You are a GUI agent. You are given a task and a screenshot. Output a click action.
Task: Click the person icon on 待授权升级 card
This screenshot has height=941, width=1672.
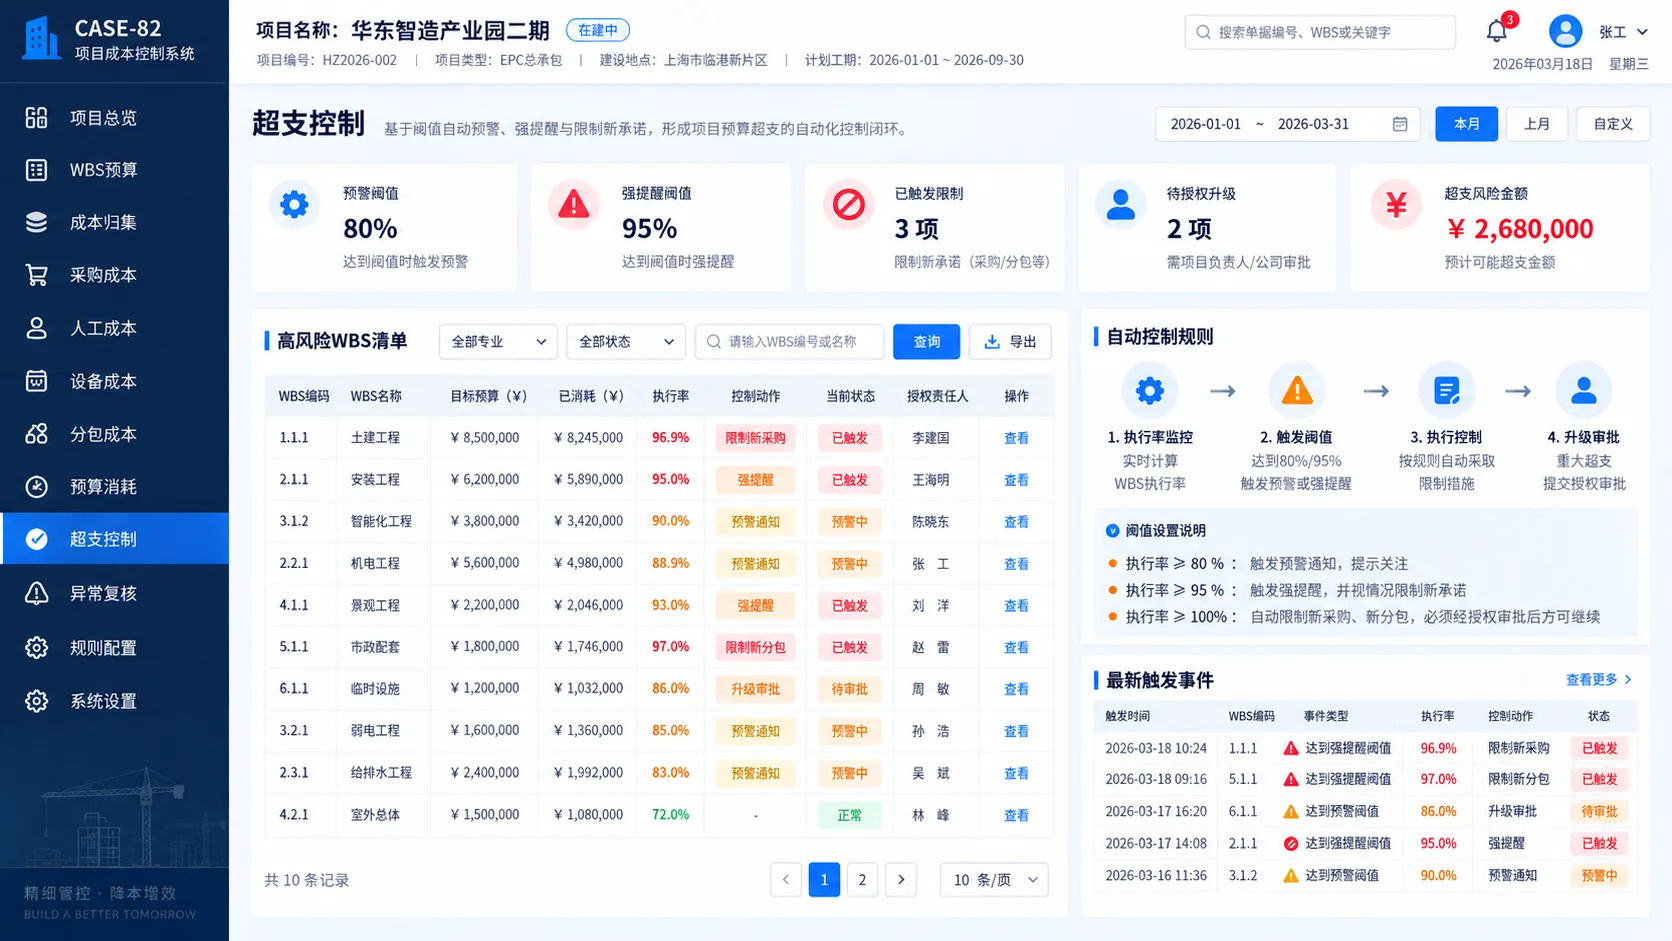coord(1120,204)
